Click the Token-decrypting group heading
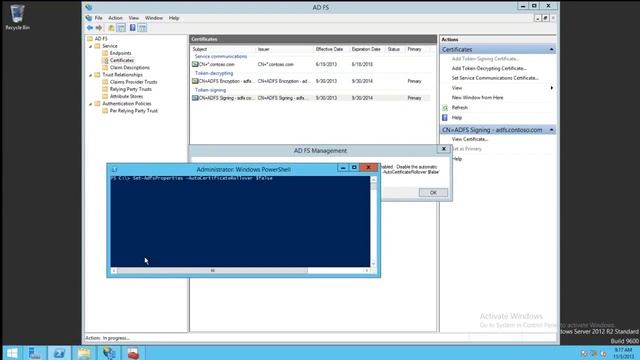Image resolution: width=640 pixels, height=360 pixels. (x=214, y=73)
